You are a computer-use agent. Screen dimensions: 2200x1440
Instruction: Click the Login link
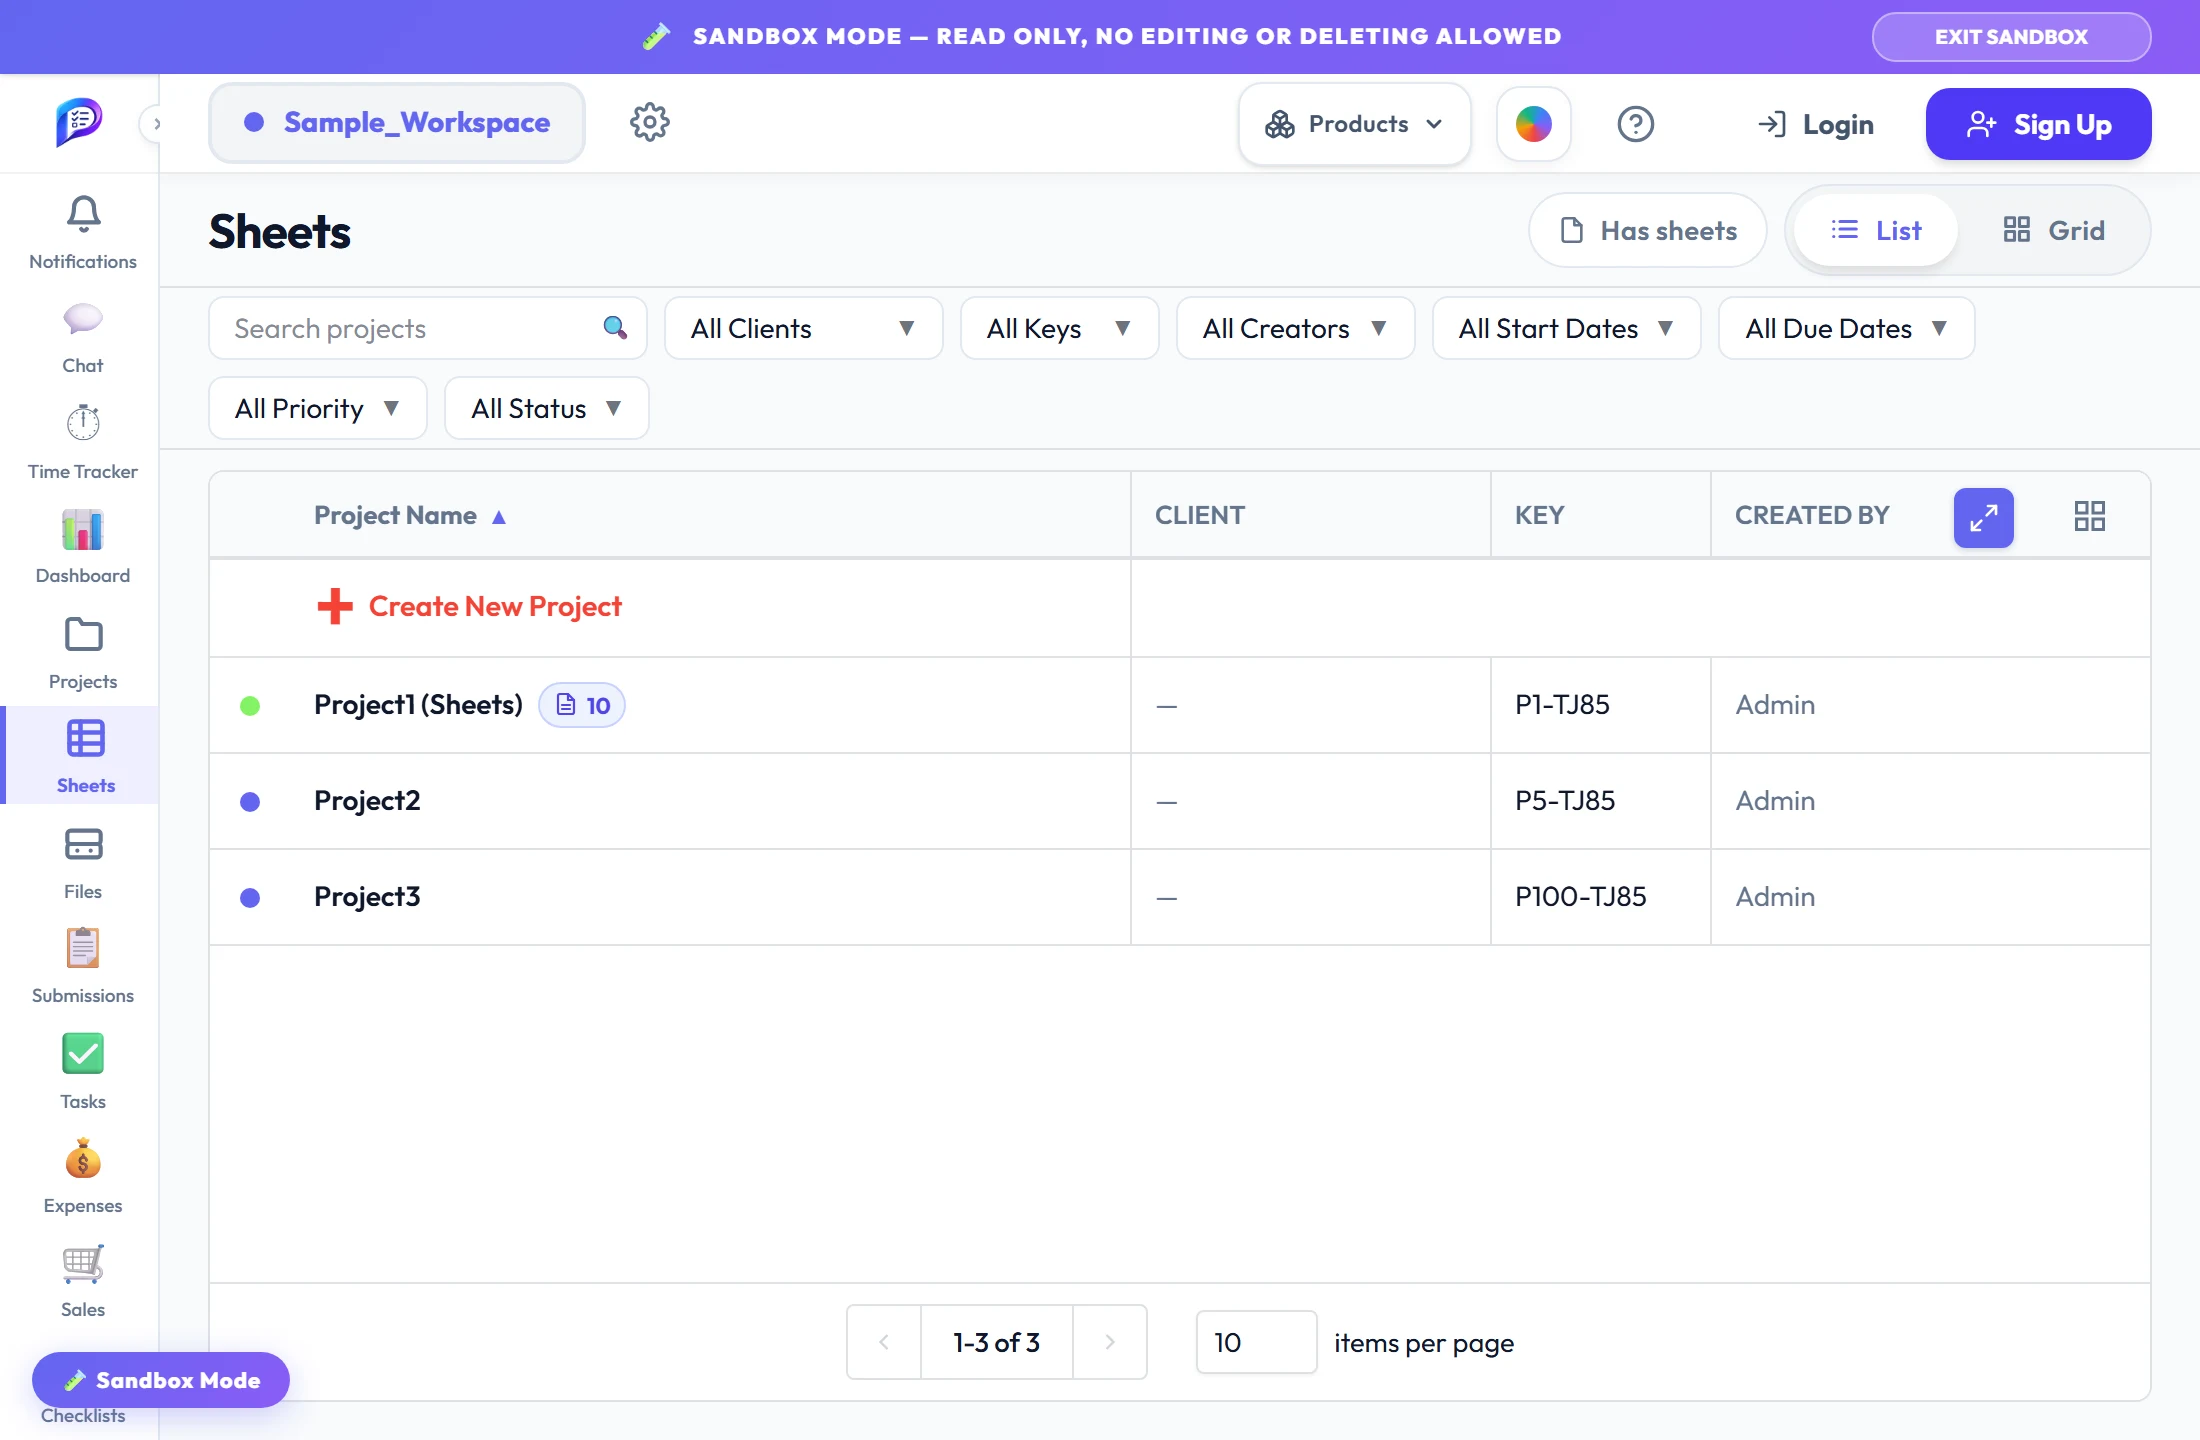tap(1816, 124)
